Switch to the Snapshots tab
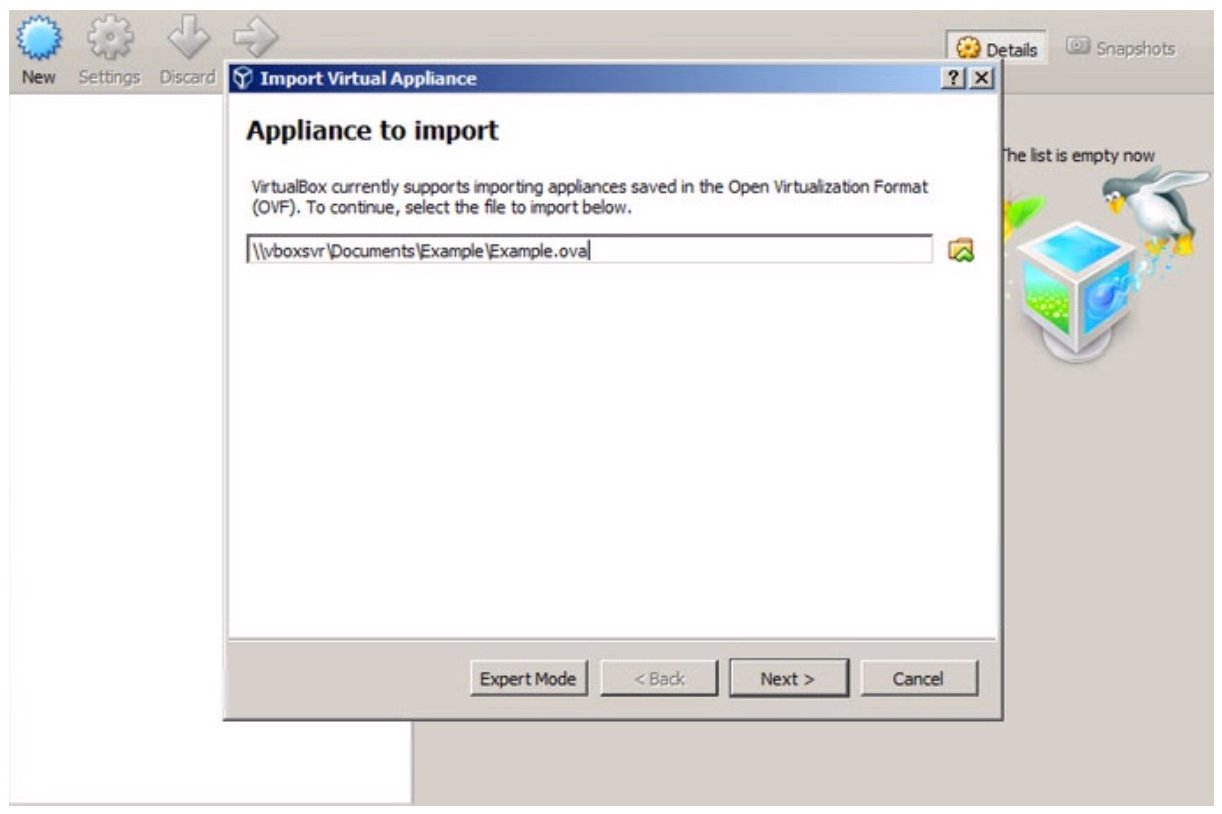 click(x=1120, y=48)
